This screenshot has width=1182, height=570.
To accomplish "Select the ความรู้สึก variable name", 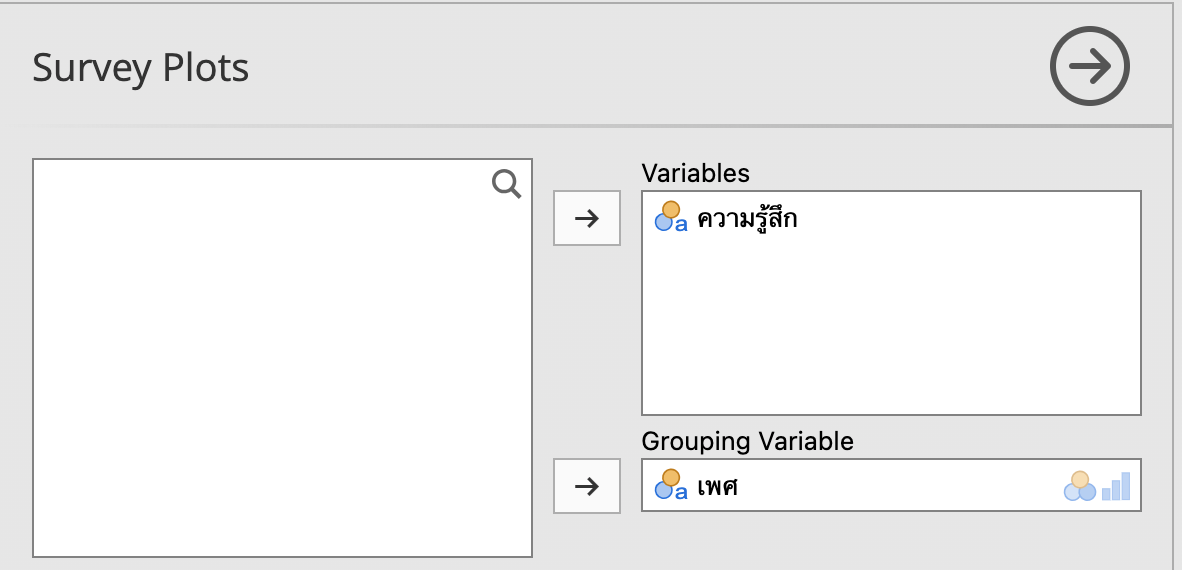I will click(x=747, y=218).
